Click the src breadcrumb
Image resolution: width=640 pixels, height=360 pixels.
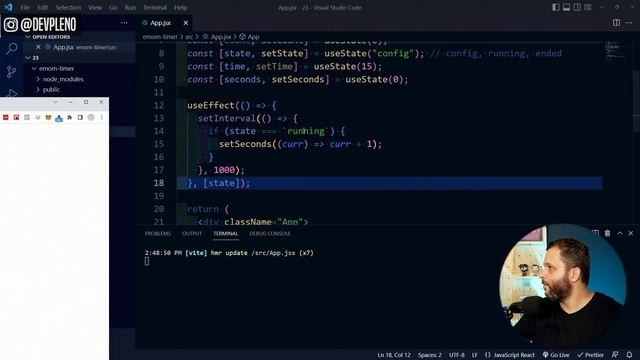pos(189,37)
